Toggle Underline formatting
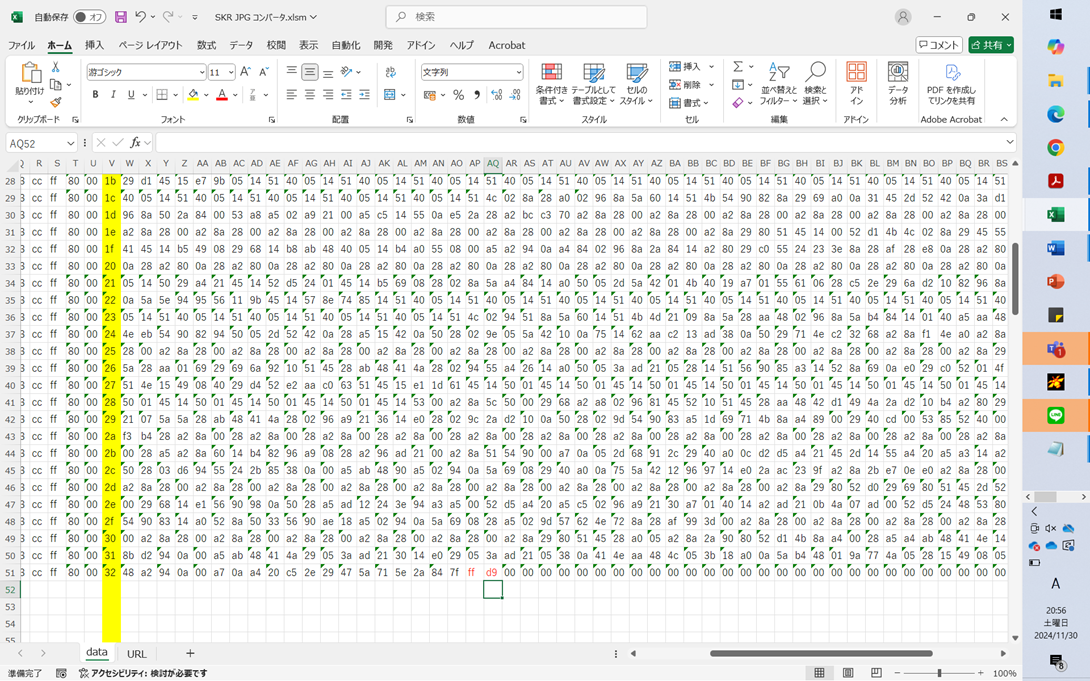This screenshot has height=681, width=1090. [131, 95]
